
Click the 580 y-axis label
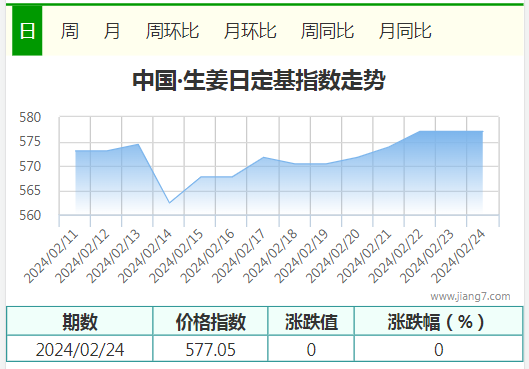tap(30, 117)
